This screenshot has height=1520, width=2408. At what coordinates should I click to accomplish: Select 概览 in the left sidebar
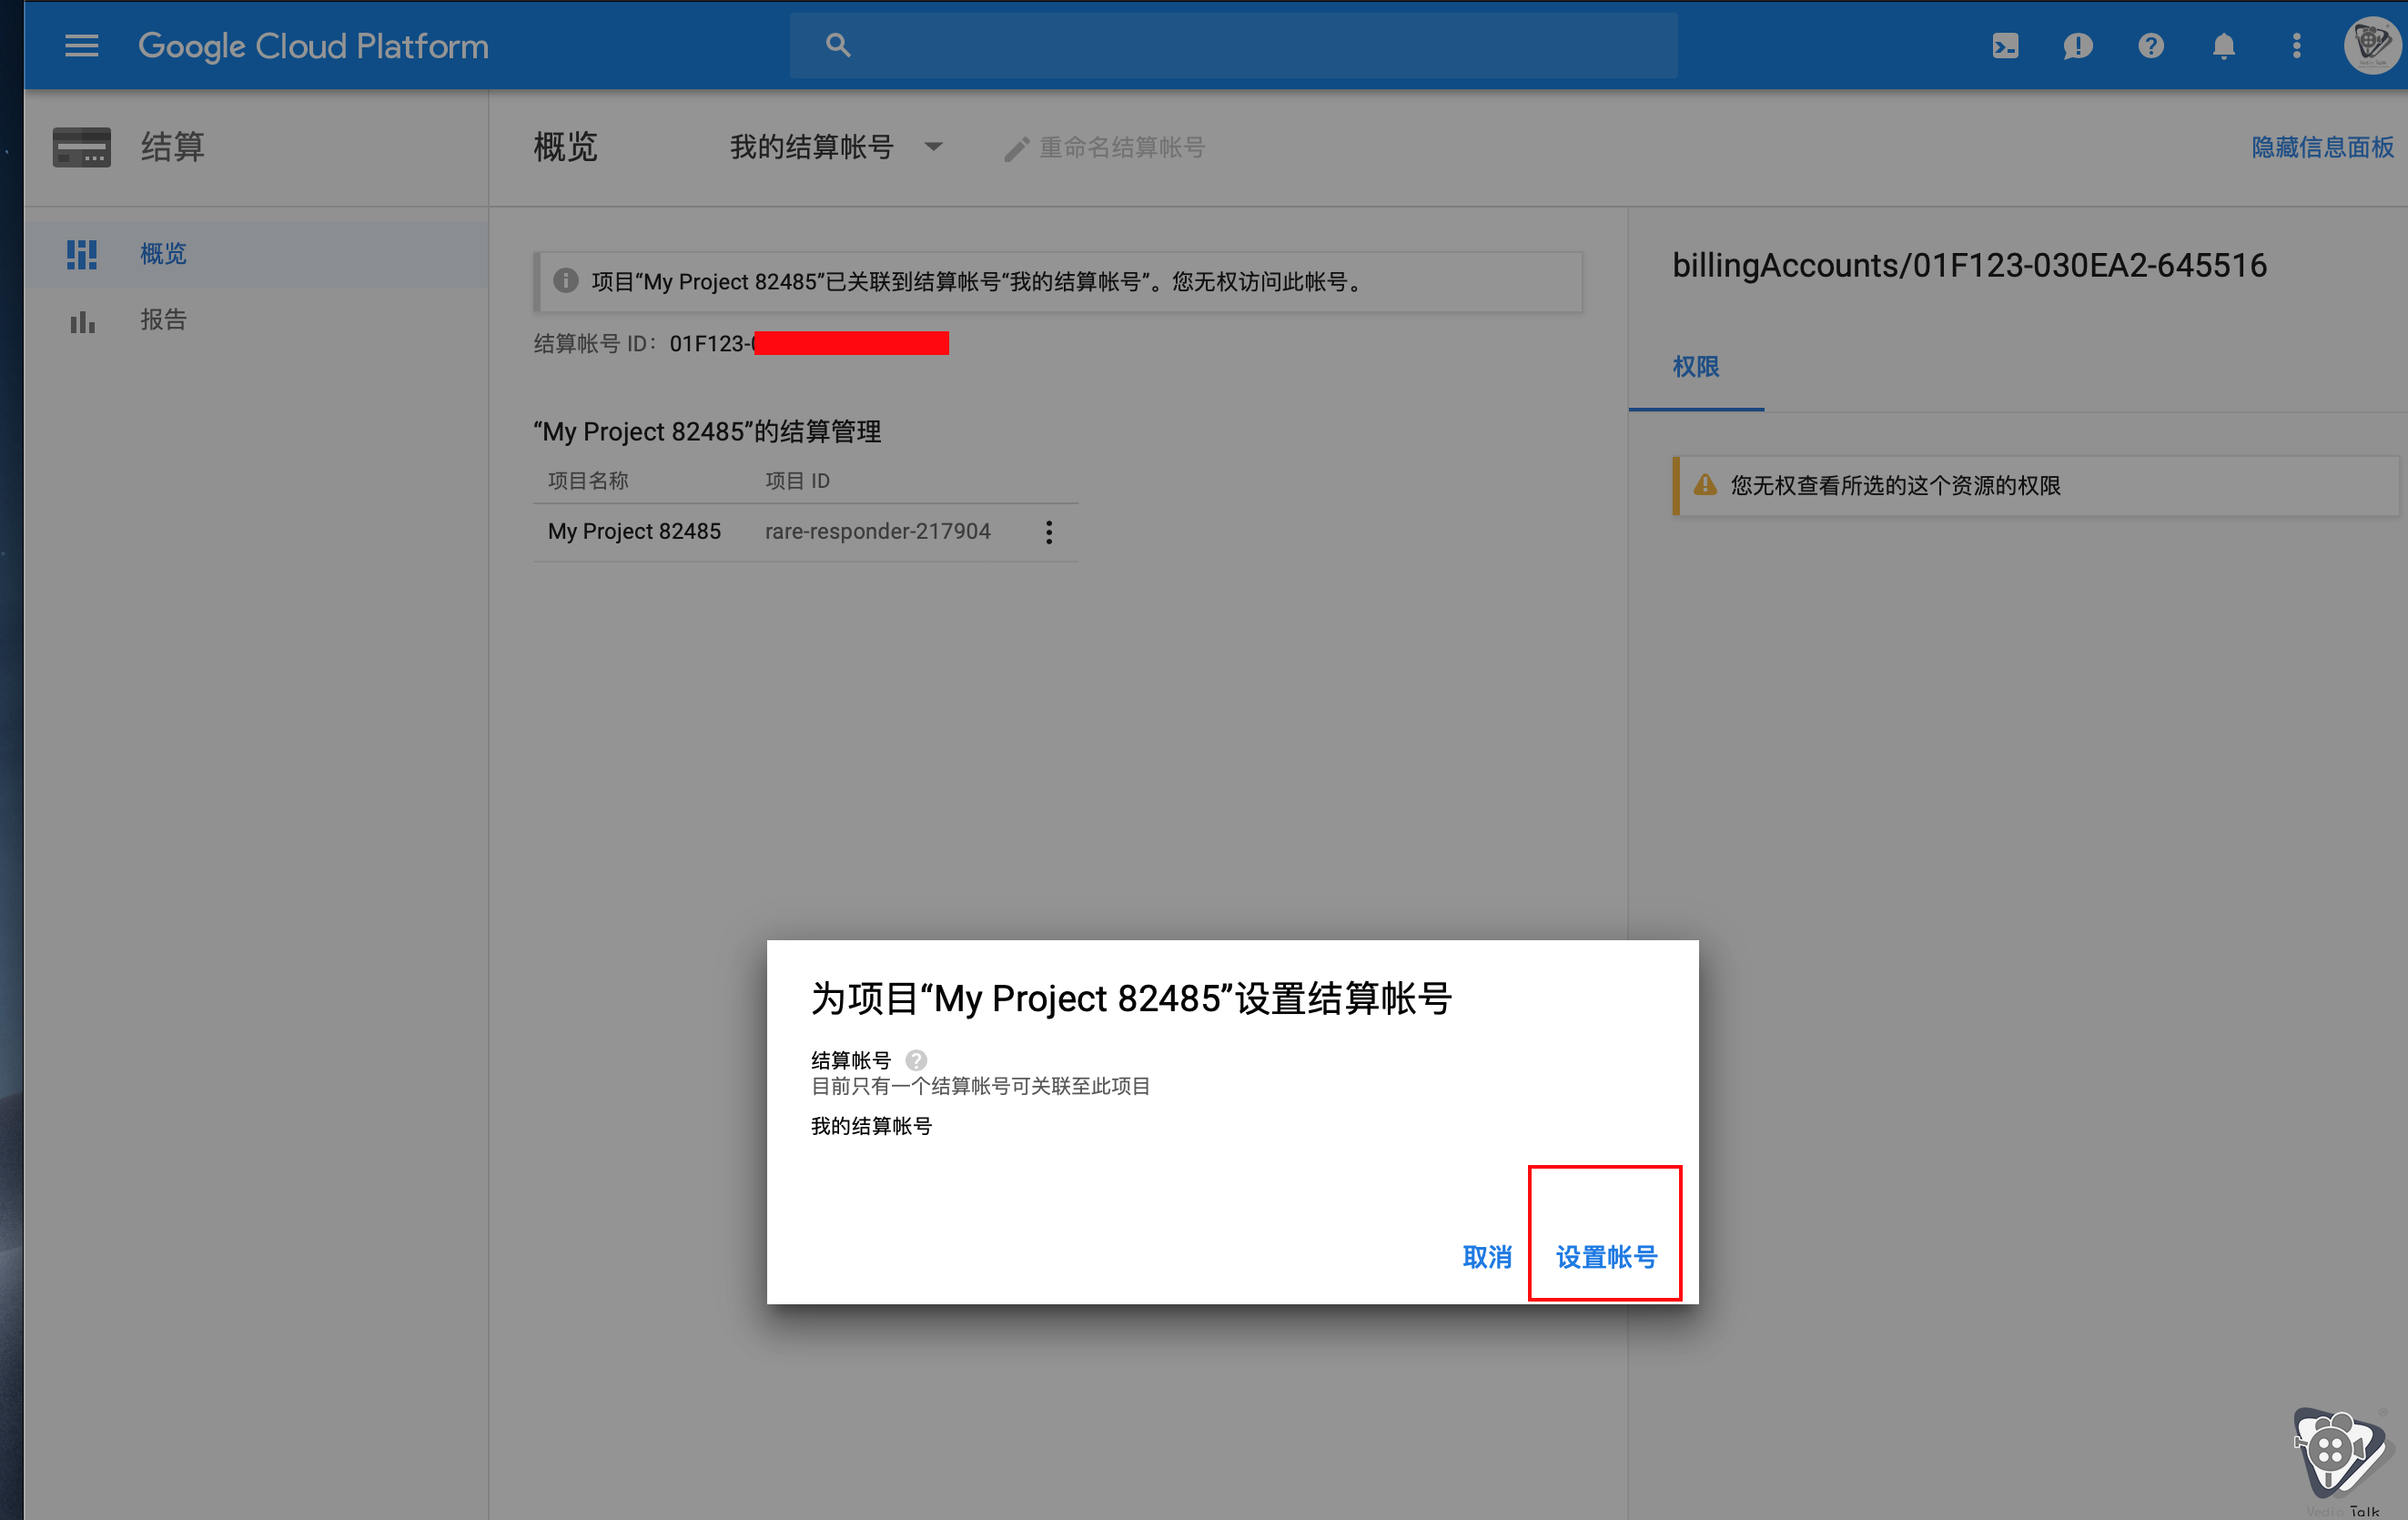click(256, 254)
